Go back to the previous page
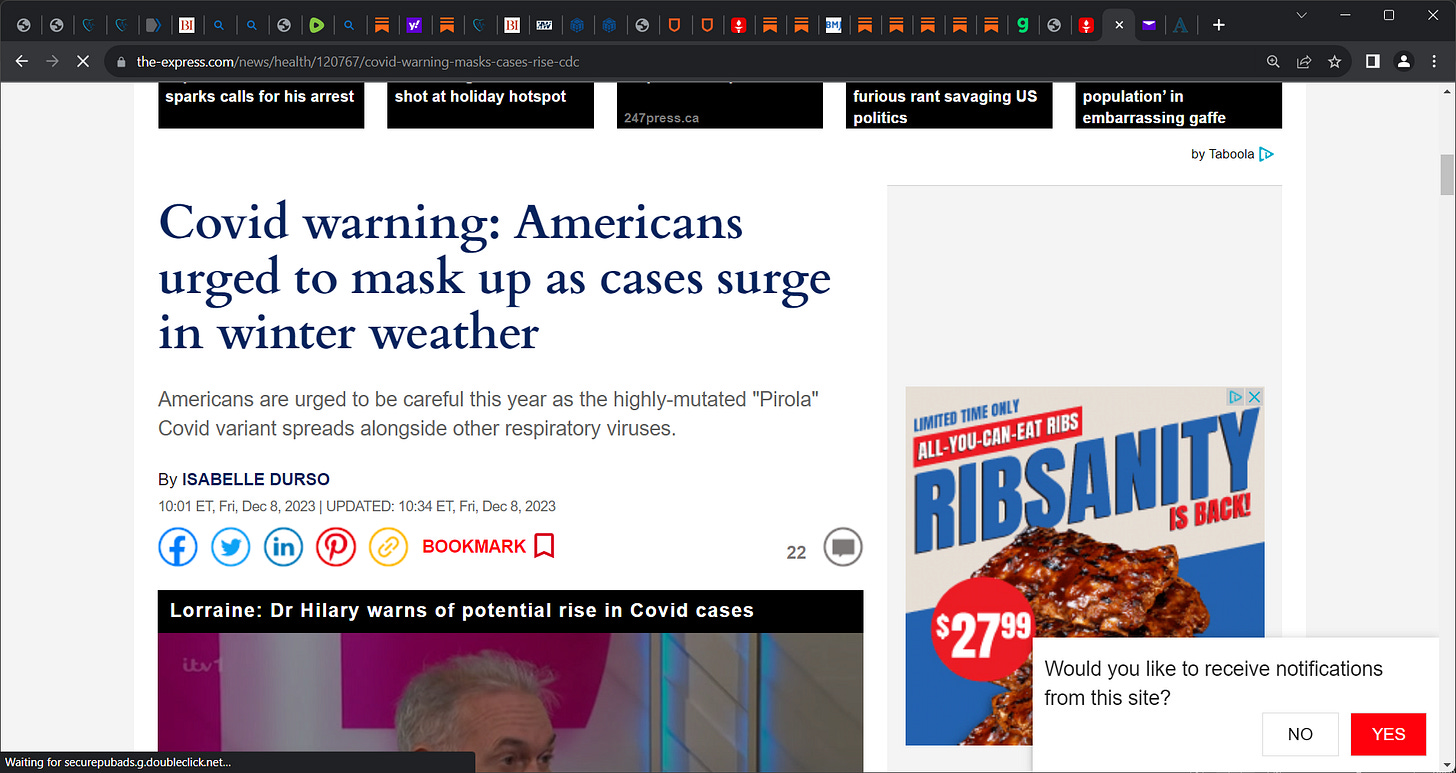The height and width of the screenshot is (773, 1456). point(22,62)
